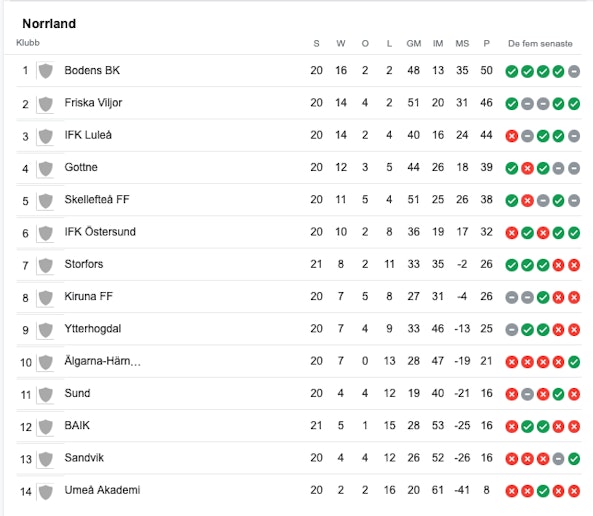593x516 pixels.
Task: Click the P points column header
Action: 486,44
